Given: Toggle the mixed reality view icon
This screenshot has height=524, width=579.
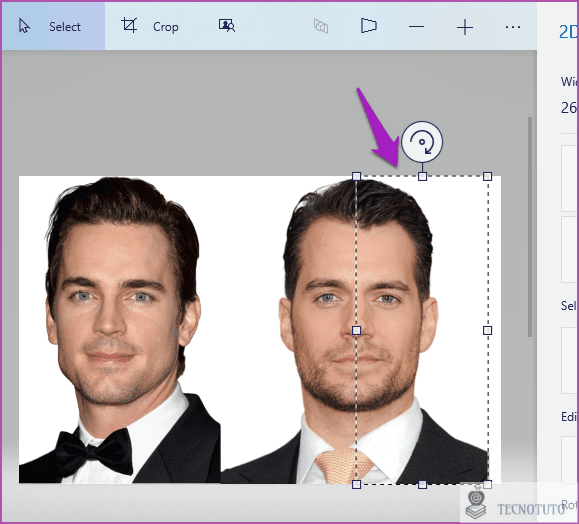Looking at the screenshot, I should coord(369,26).
